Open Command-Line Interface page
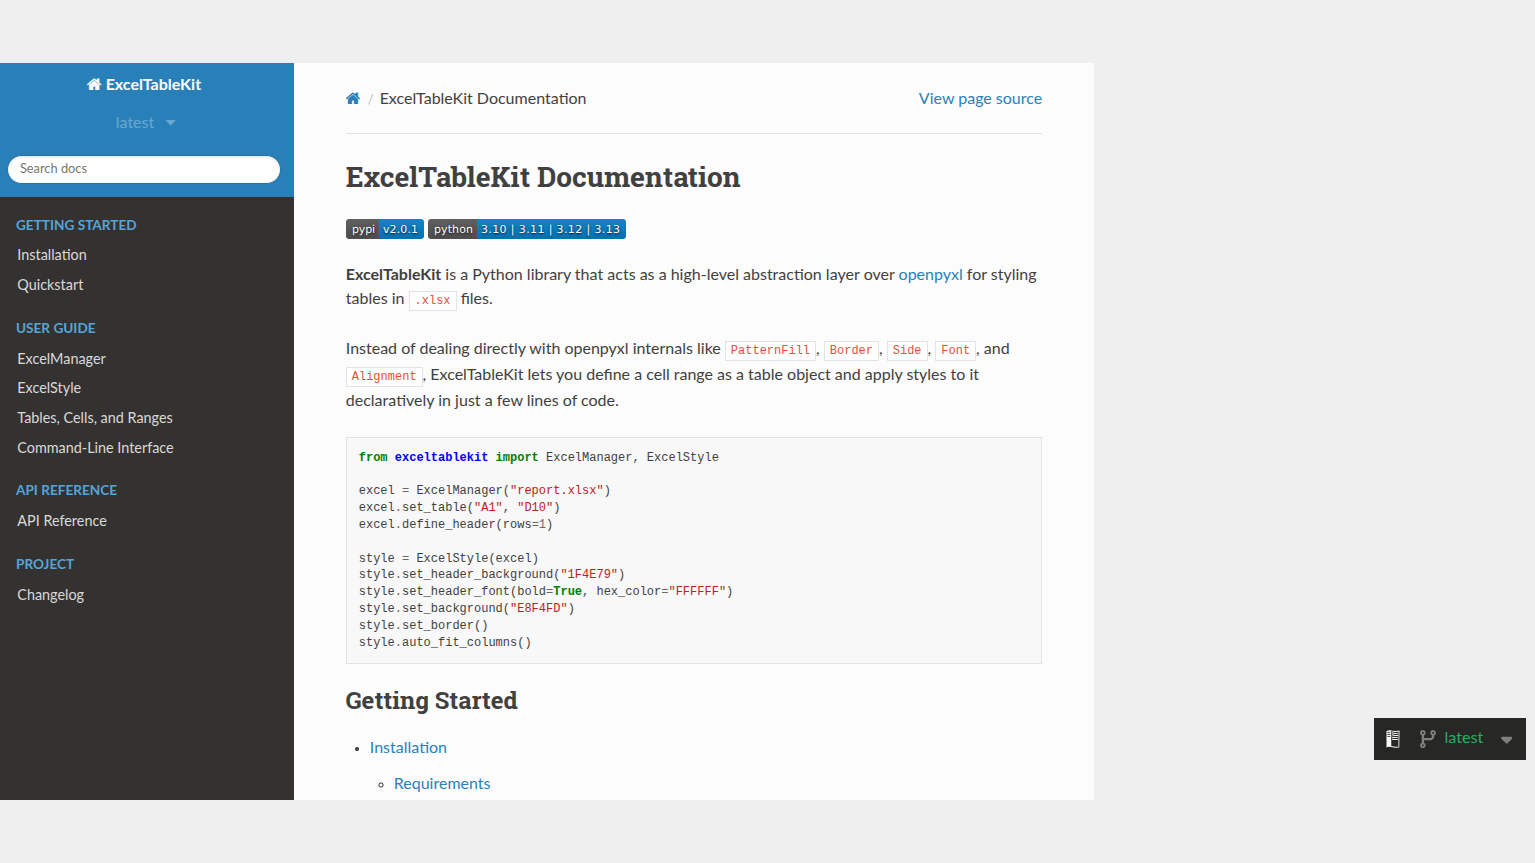 95,448
